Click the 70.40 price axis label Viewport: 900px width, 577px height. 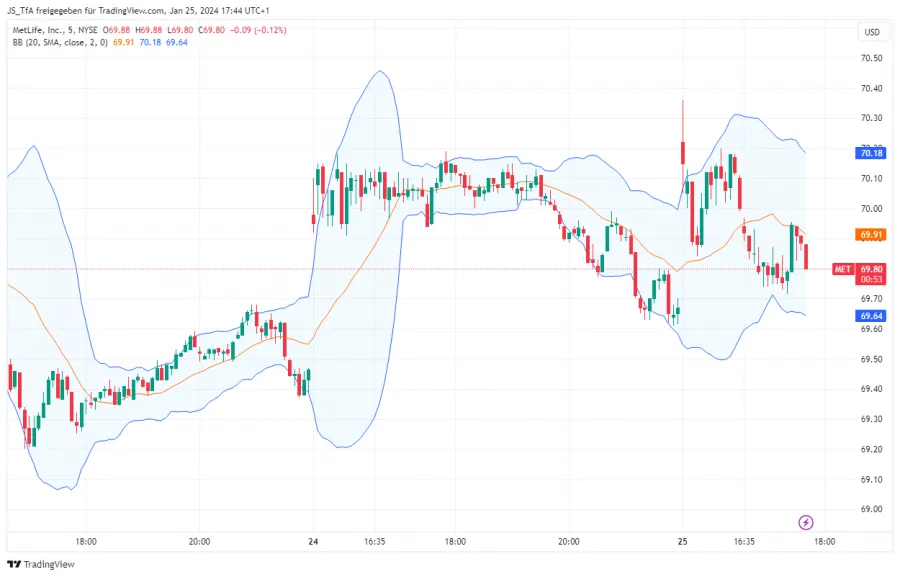870,88
